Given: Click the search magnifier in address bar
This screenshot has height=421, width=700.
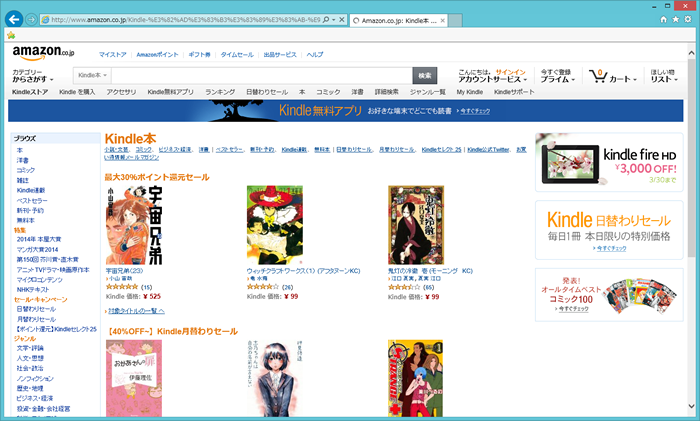Looking at the screenshot, I should pyautogui.click(x=326, y=20).
